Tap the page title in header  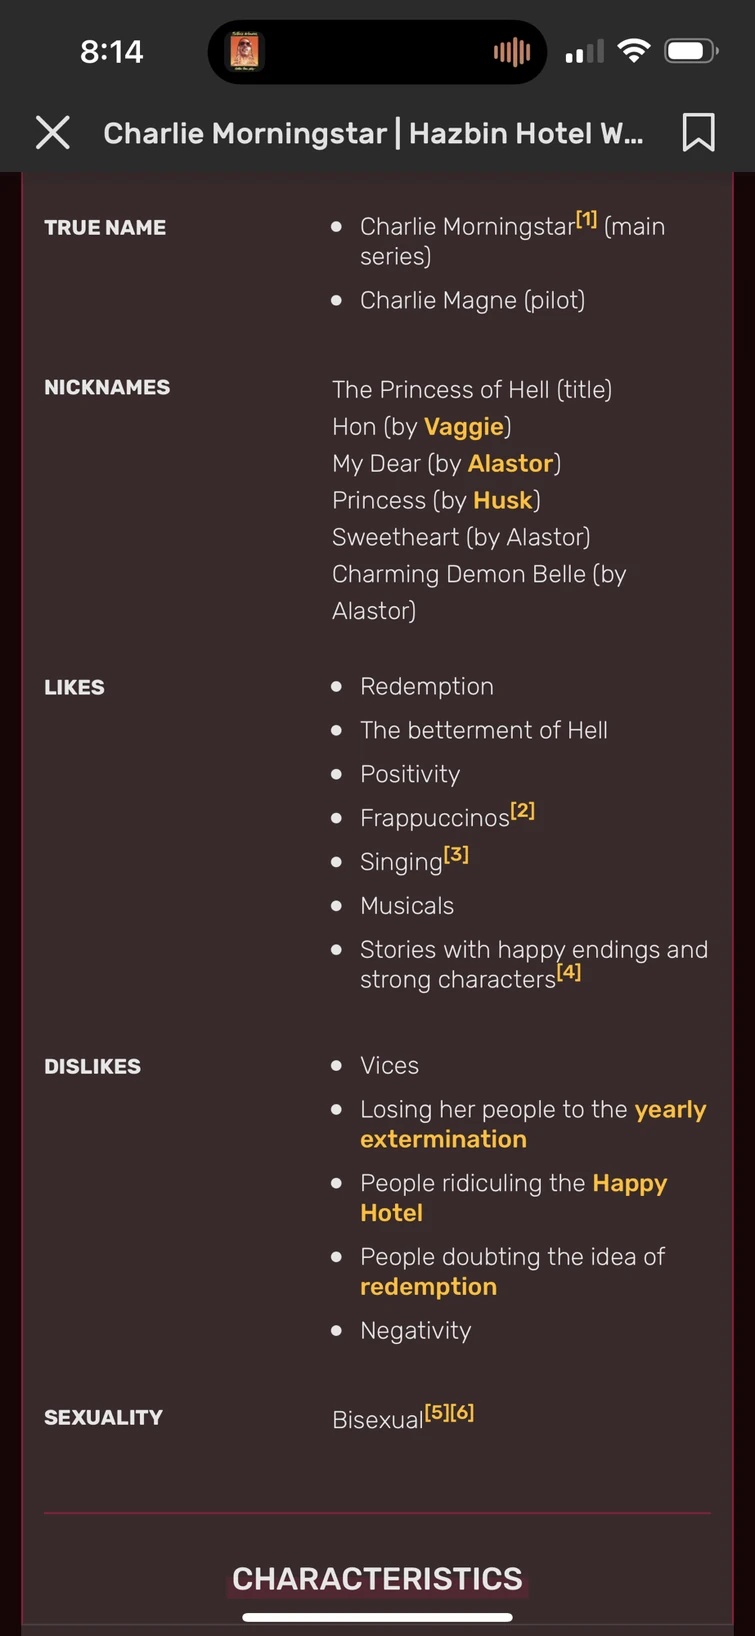373,133
